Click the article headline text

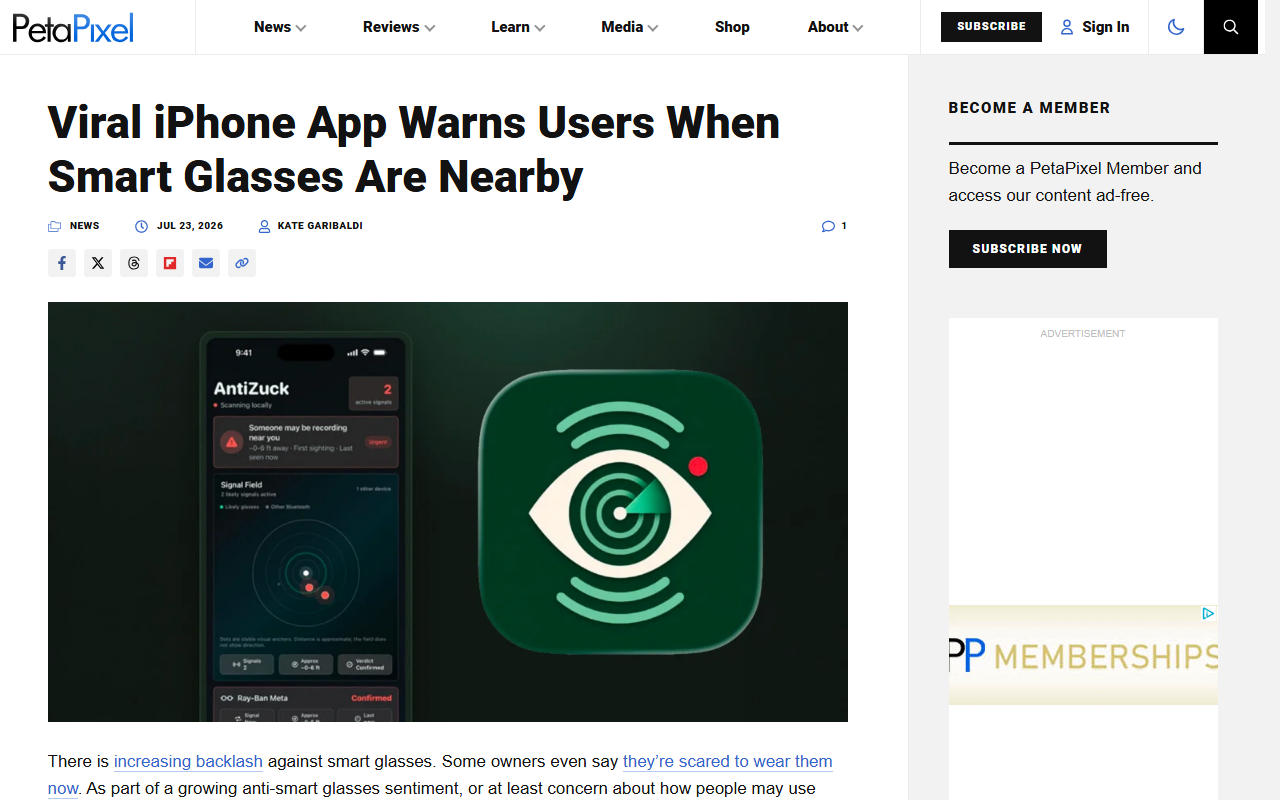[x=414, y=150]
